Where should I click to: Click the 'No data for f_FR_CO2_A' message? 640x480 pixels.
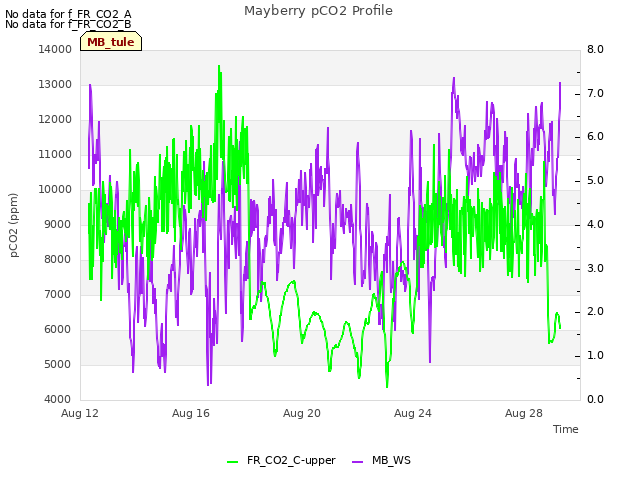tap(68, 14)
